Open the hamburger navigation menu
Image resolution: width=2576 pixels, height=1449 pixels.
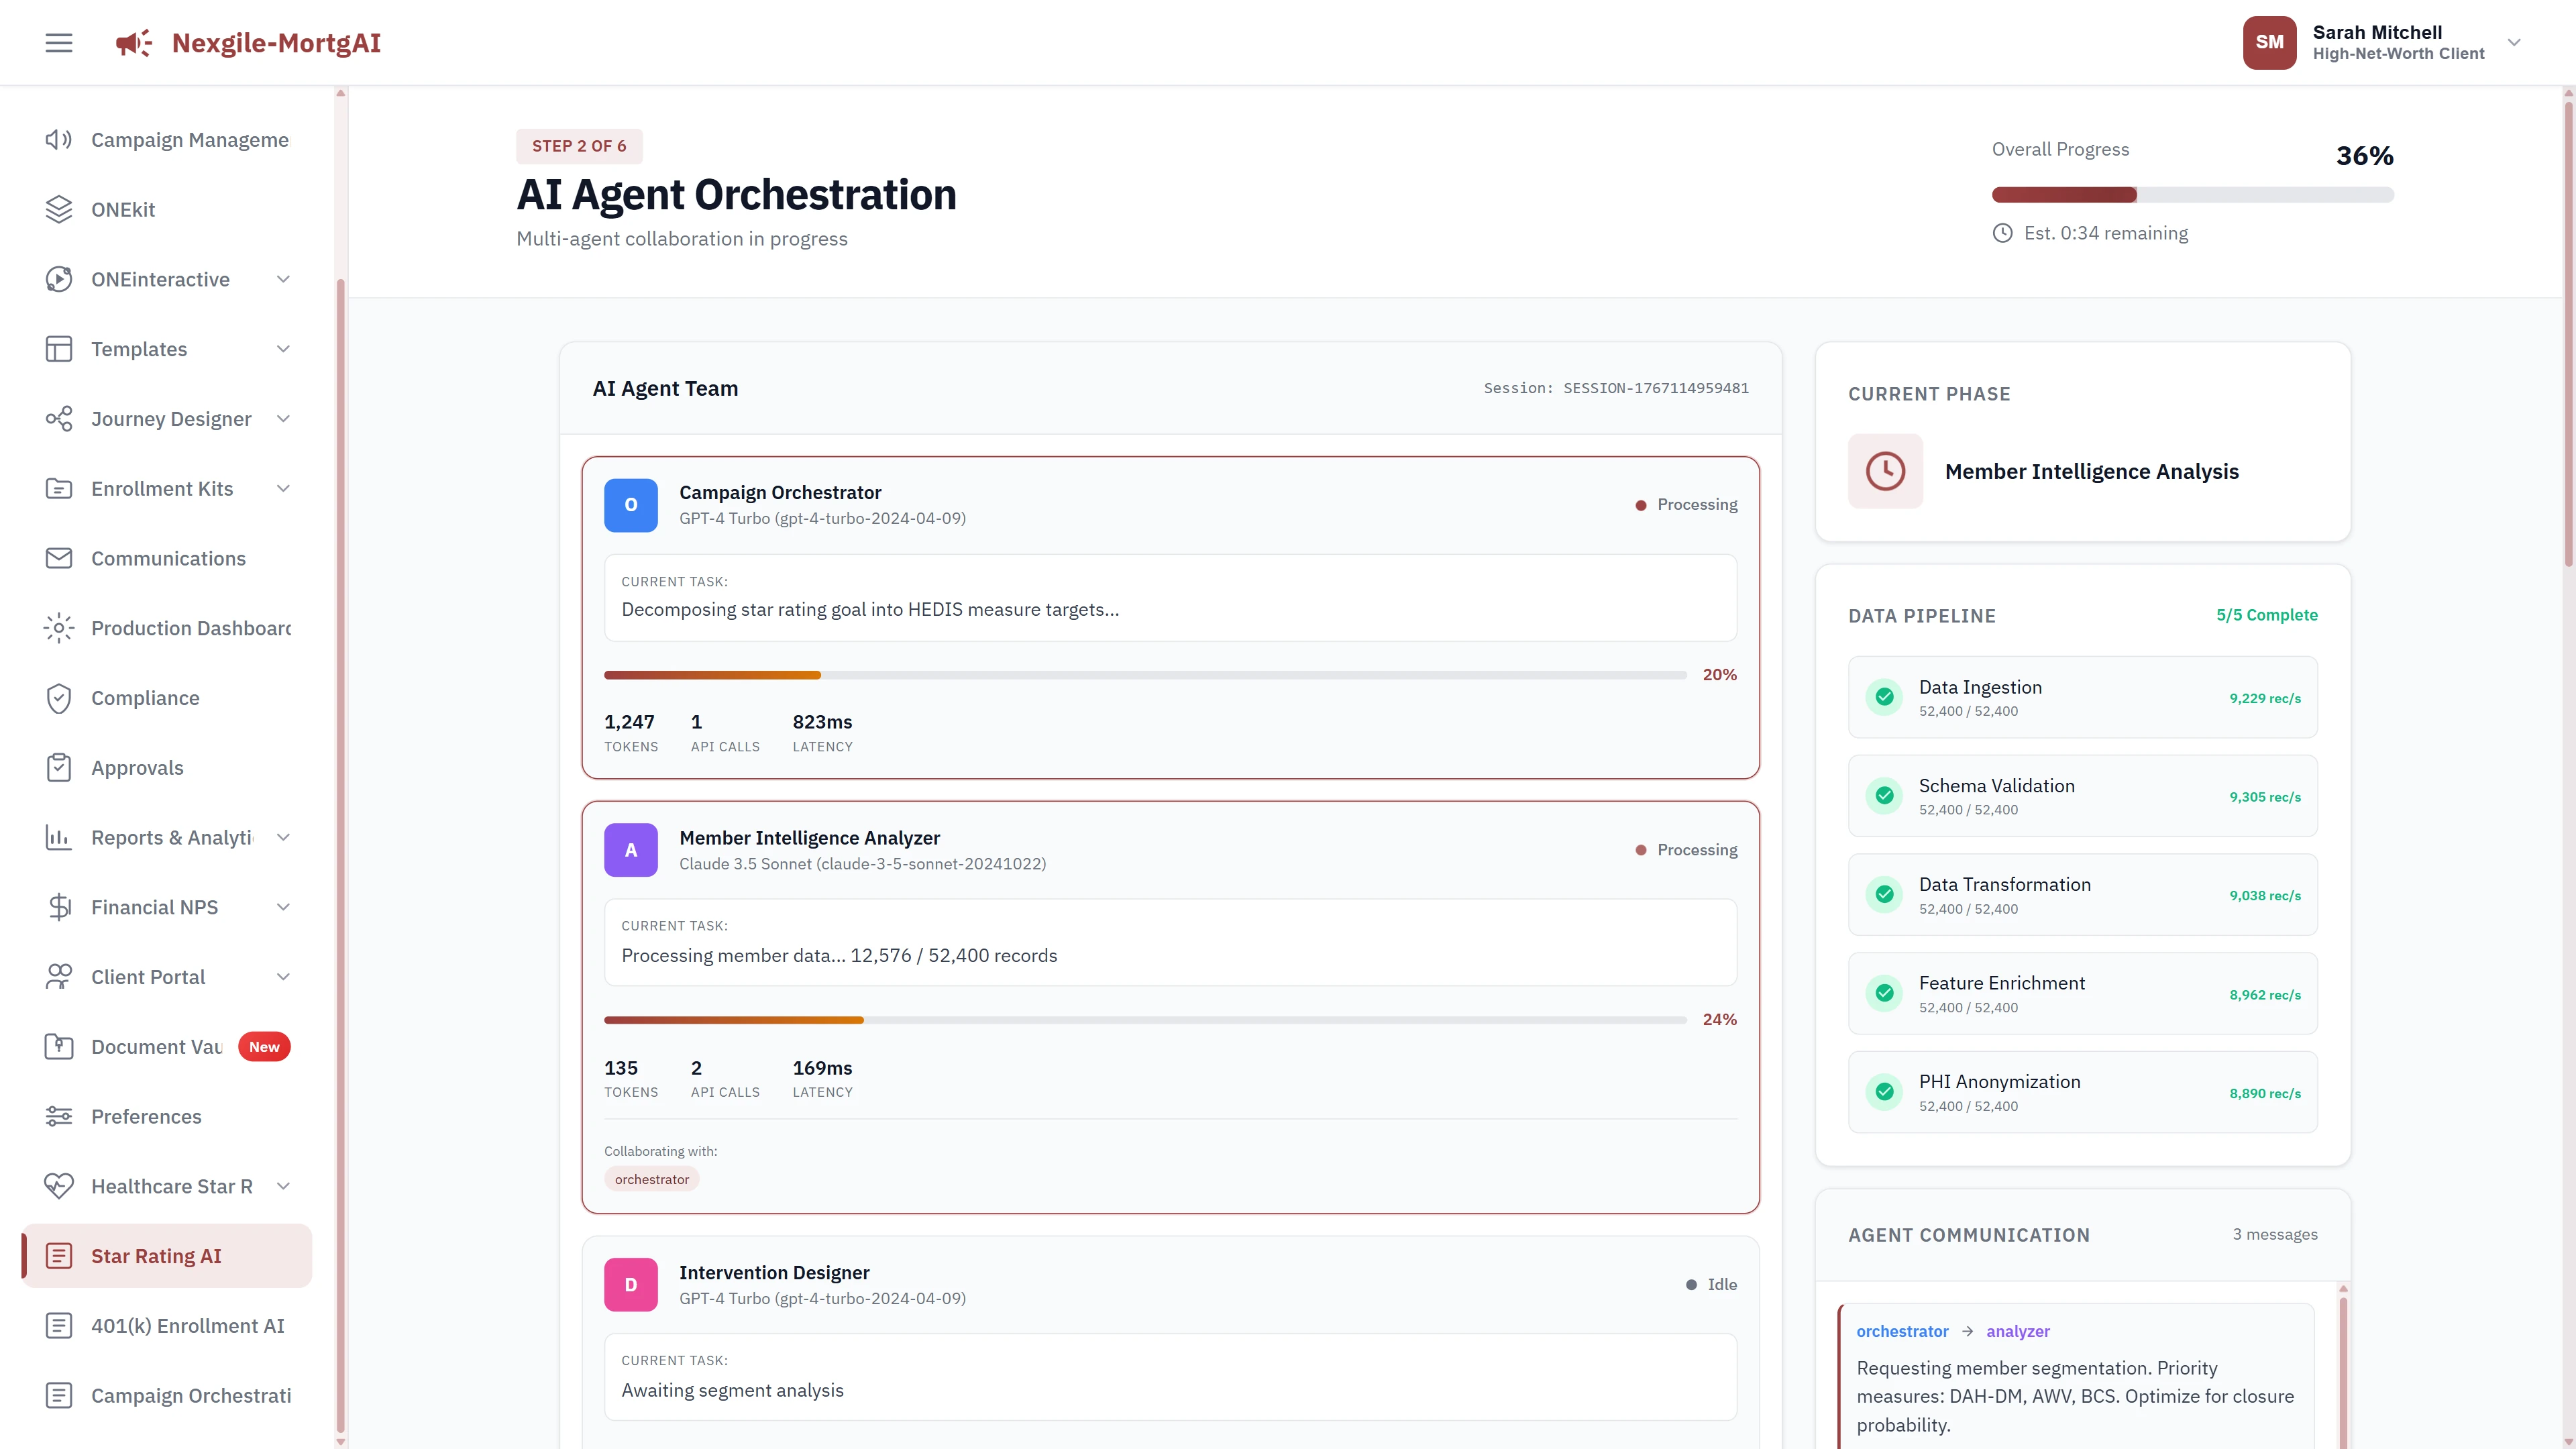(58, 42)
